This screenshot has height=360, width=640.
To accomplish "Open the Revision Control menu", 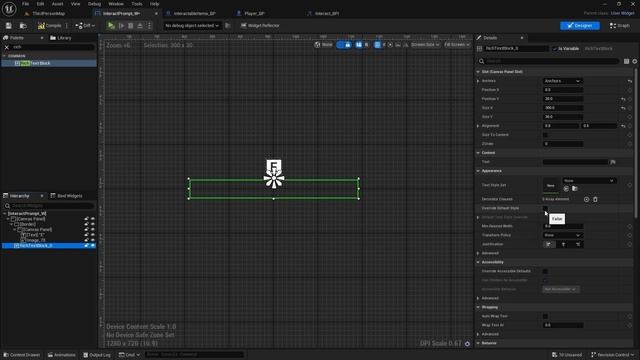I will pyautogui.click(x=612, y=355).
